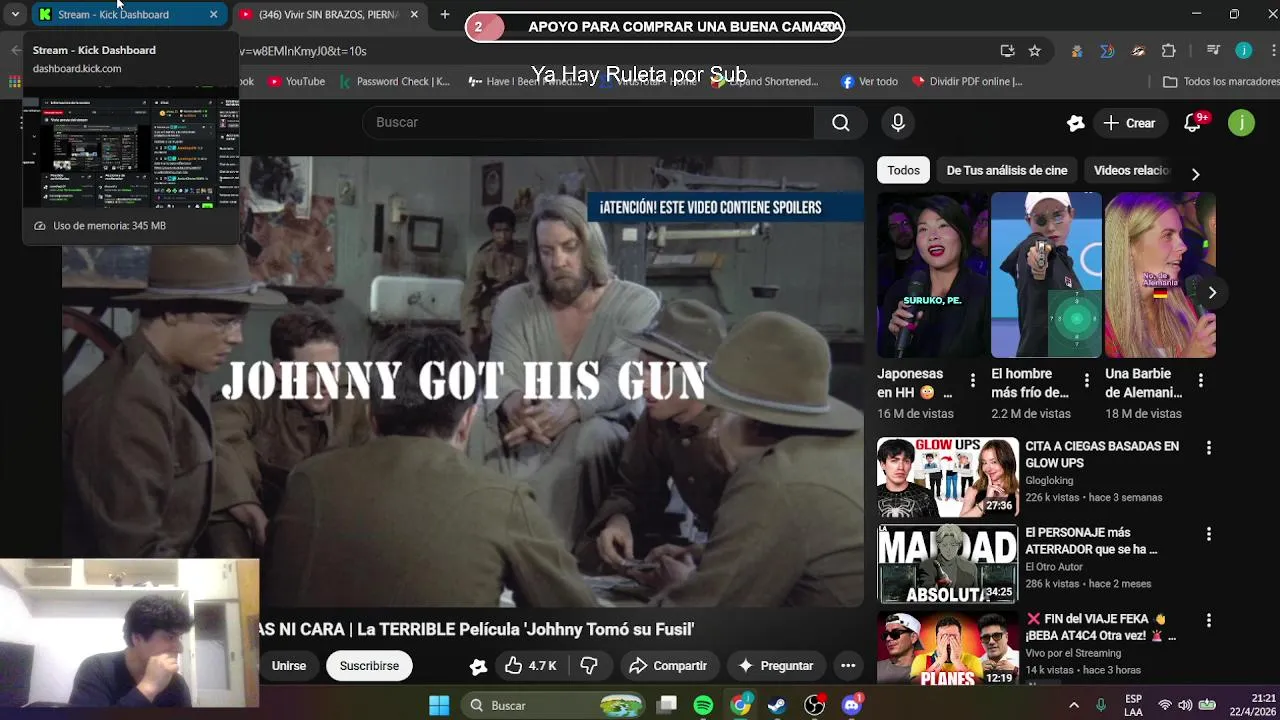Open Todos los marcadores folder
This screenshot has width=1280, height=720.
coord(1220,81)
